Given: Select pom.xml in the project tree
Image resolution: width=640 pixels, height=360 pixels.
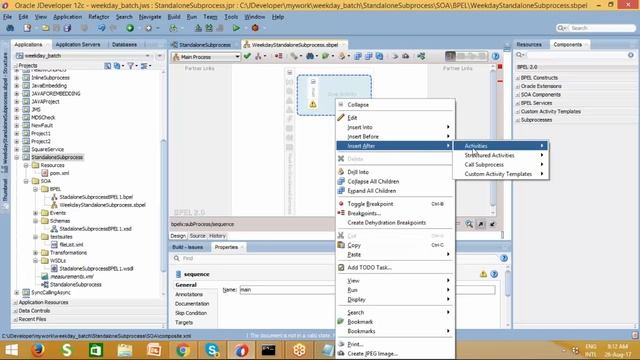Looking at the screenshot, I should point(59,173).
